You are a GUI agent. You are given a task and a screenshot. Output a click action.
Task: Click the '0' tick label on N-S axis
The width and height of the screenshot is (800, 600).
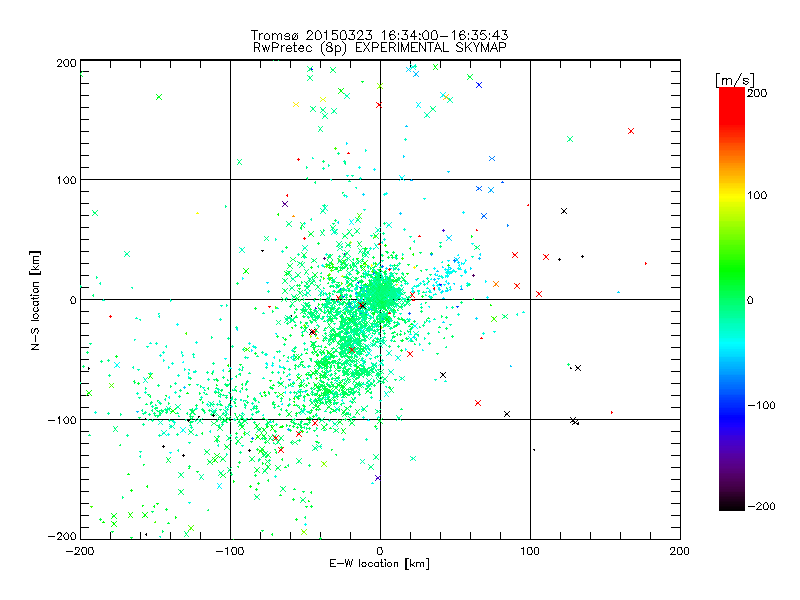73,300
